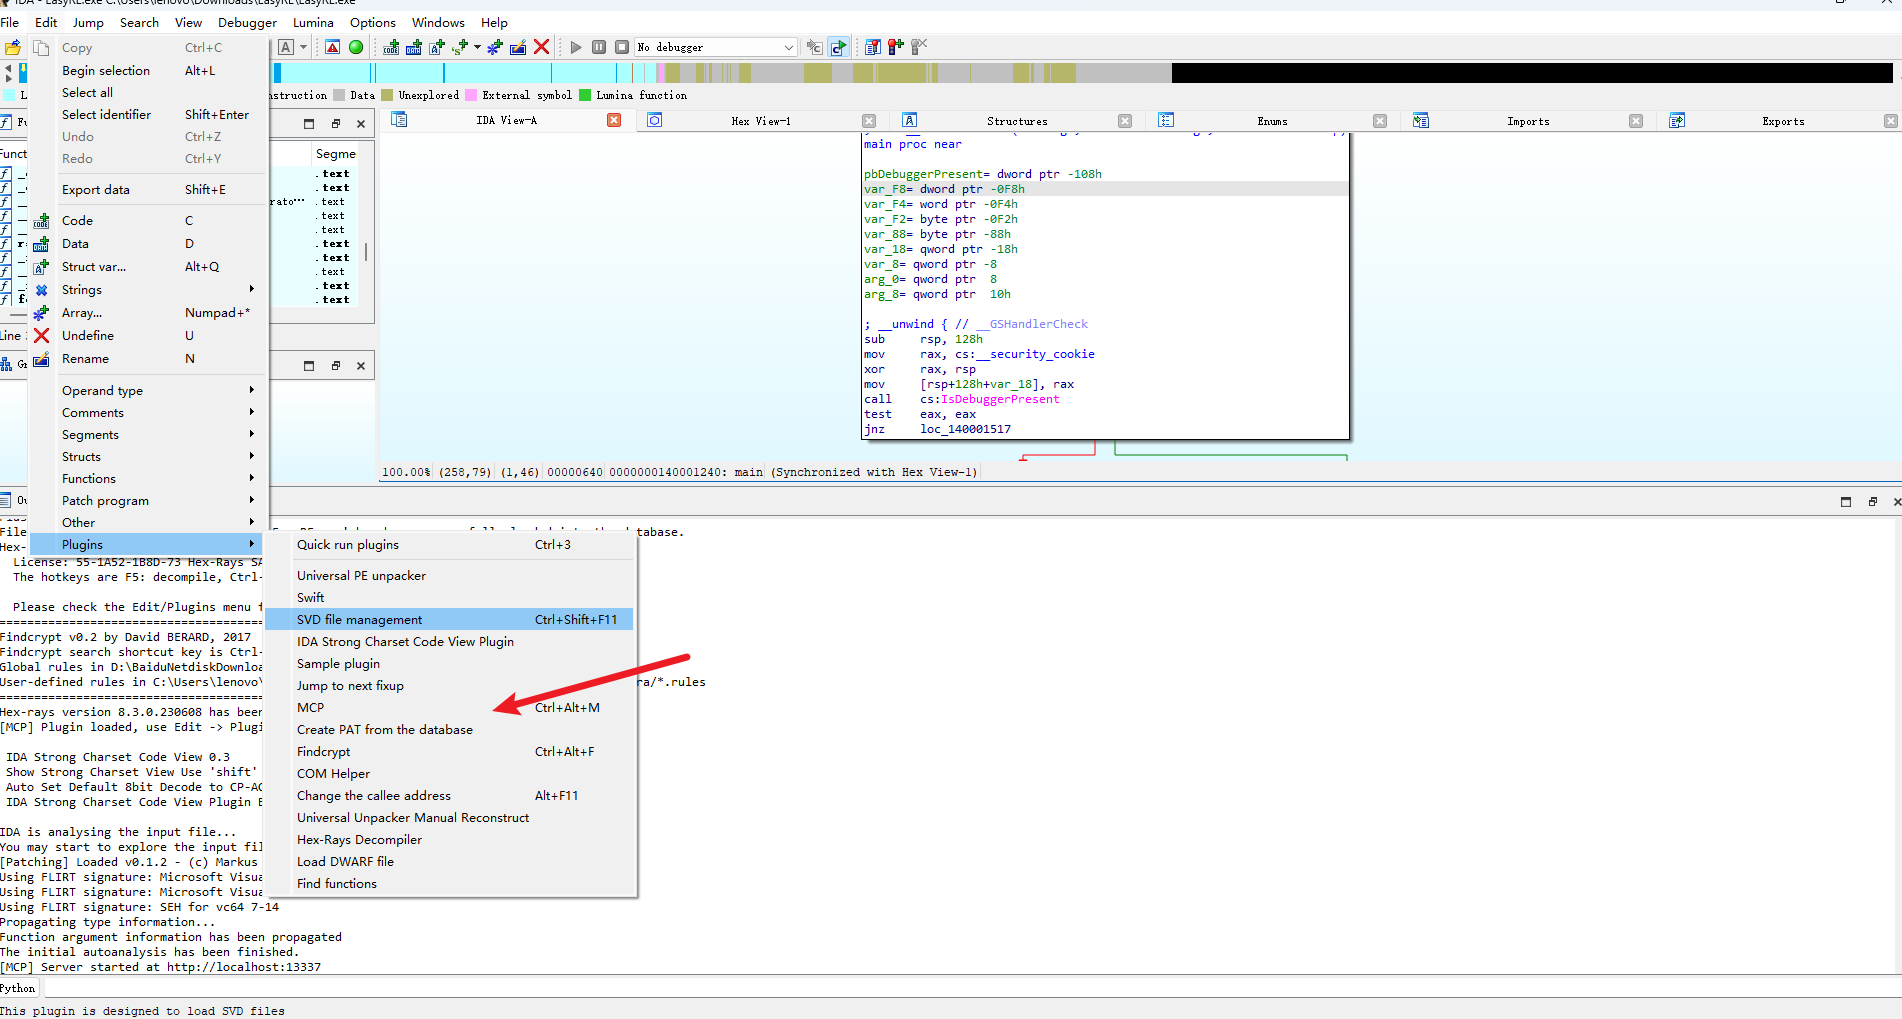Click 'IsDebuggerPresent' call in disassembly
1902x1019 pixels.
(1000, 399)
